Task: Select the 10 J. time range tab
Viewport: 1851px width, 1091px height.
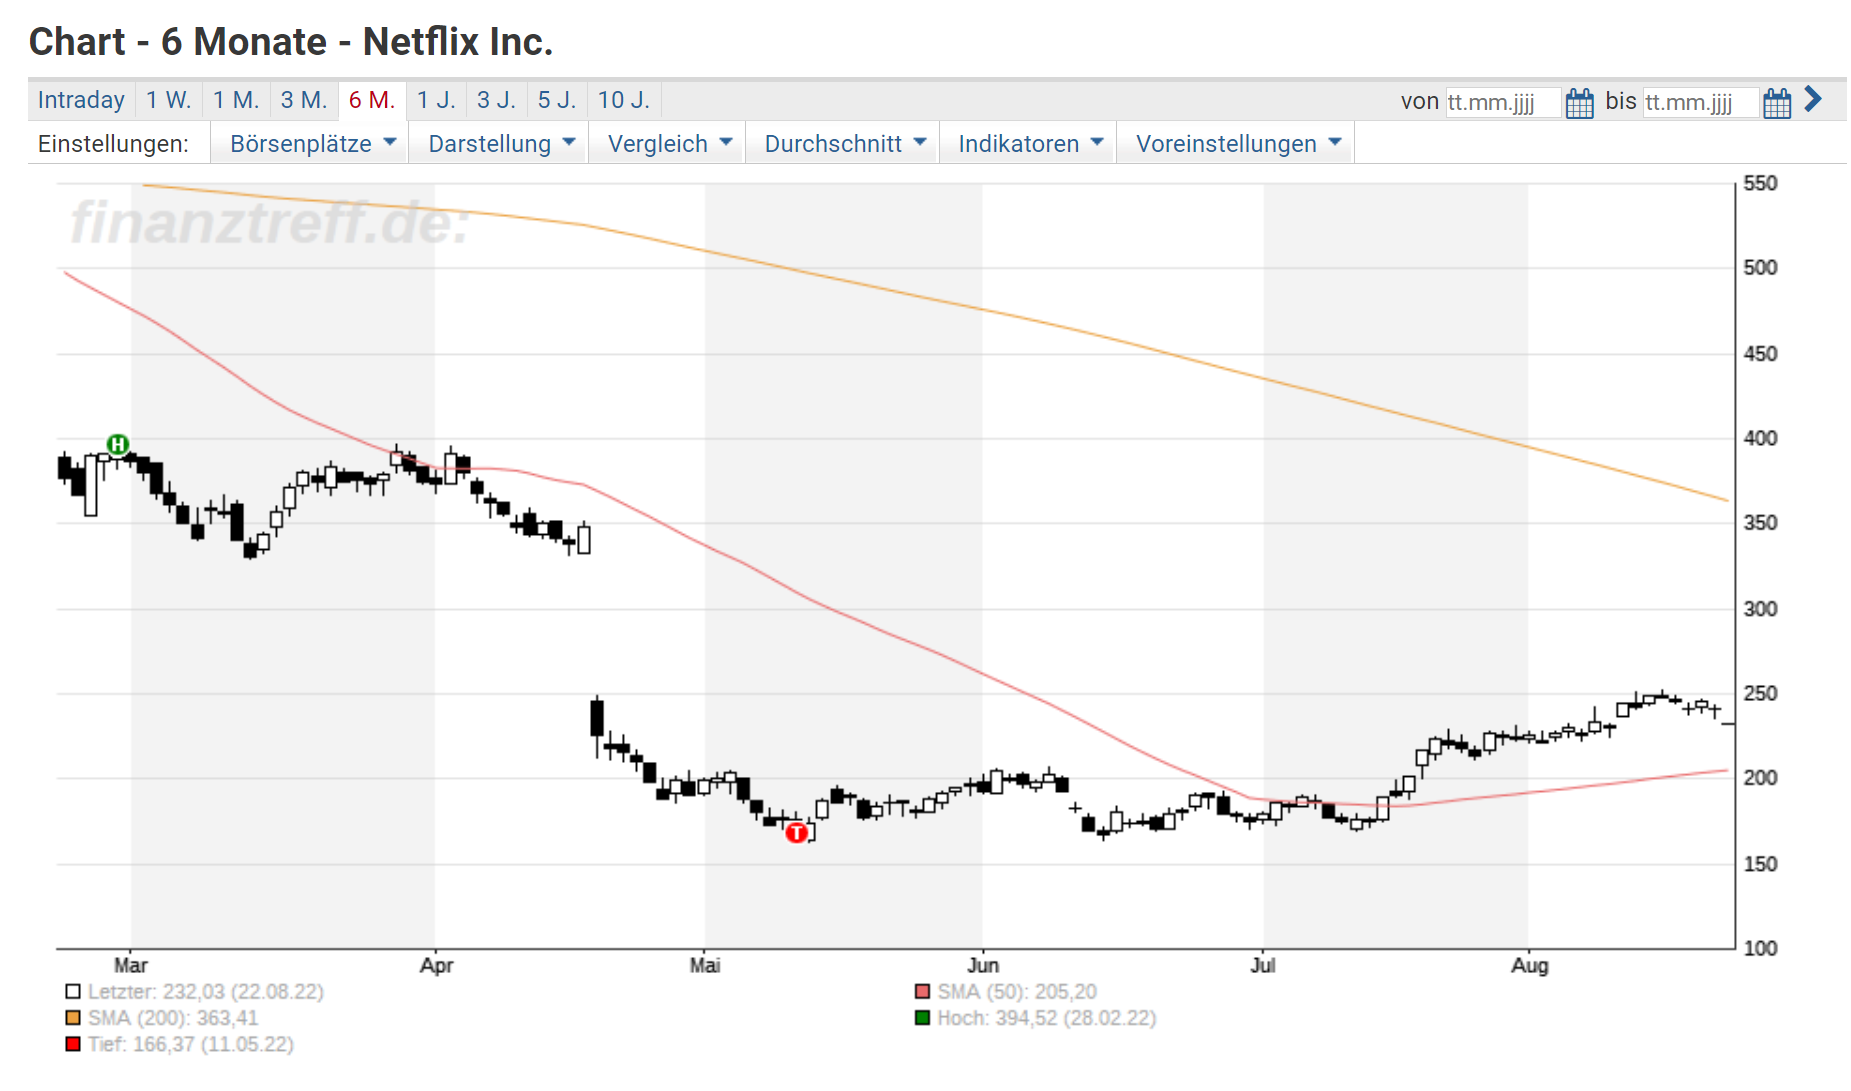Action: pyautogui.click(x=624, y=100)
